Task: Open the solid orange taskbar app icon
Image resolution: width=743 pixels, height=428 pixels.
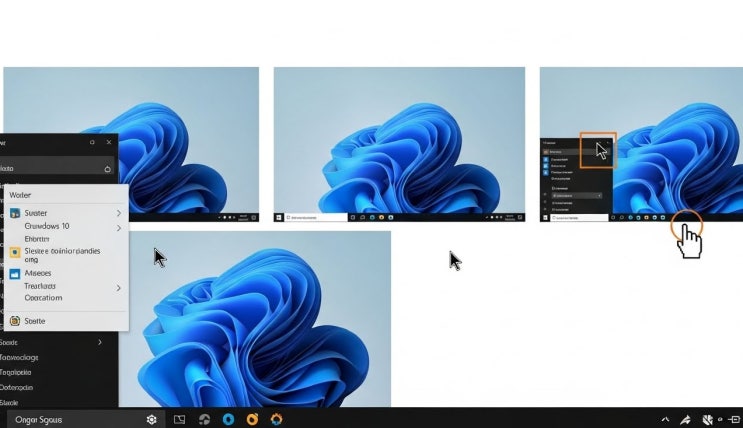Action: coord(252,419)
